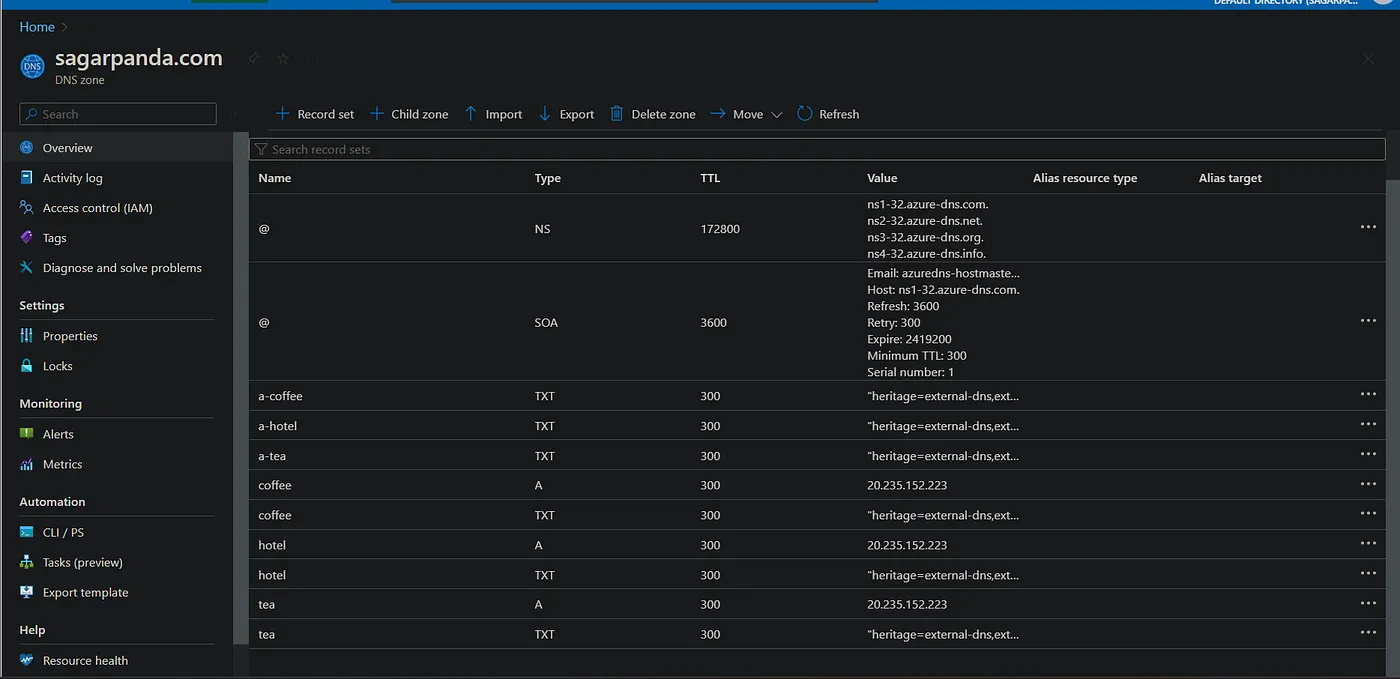Sort by the Type column header
Image resolution: width=1400 pixels, height=679 pixels.
pos(548,178)
